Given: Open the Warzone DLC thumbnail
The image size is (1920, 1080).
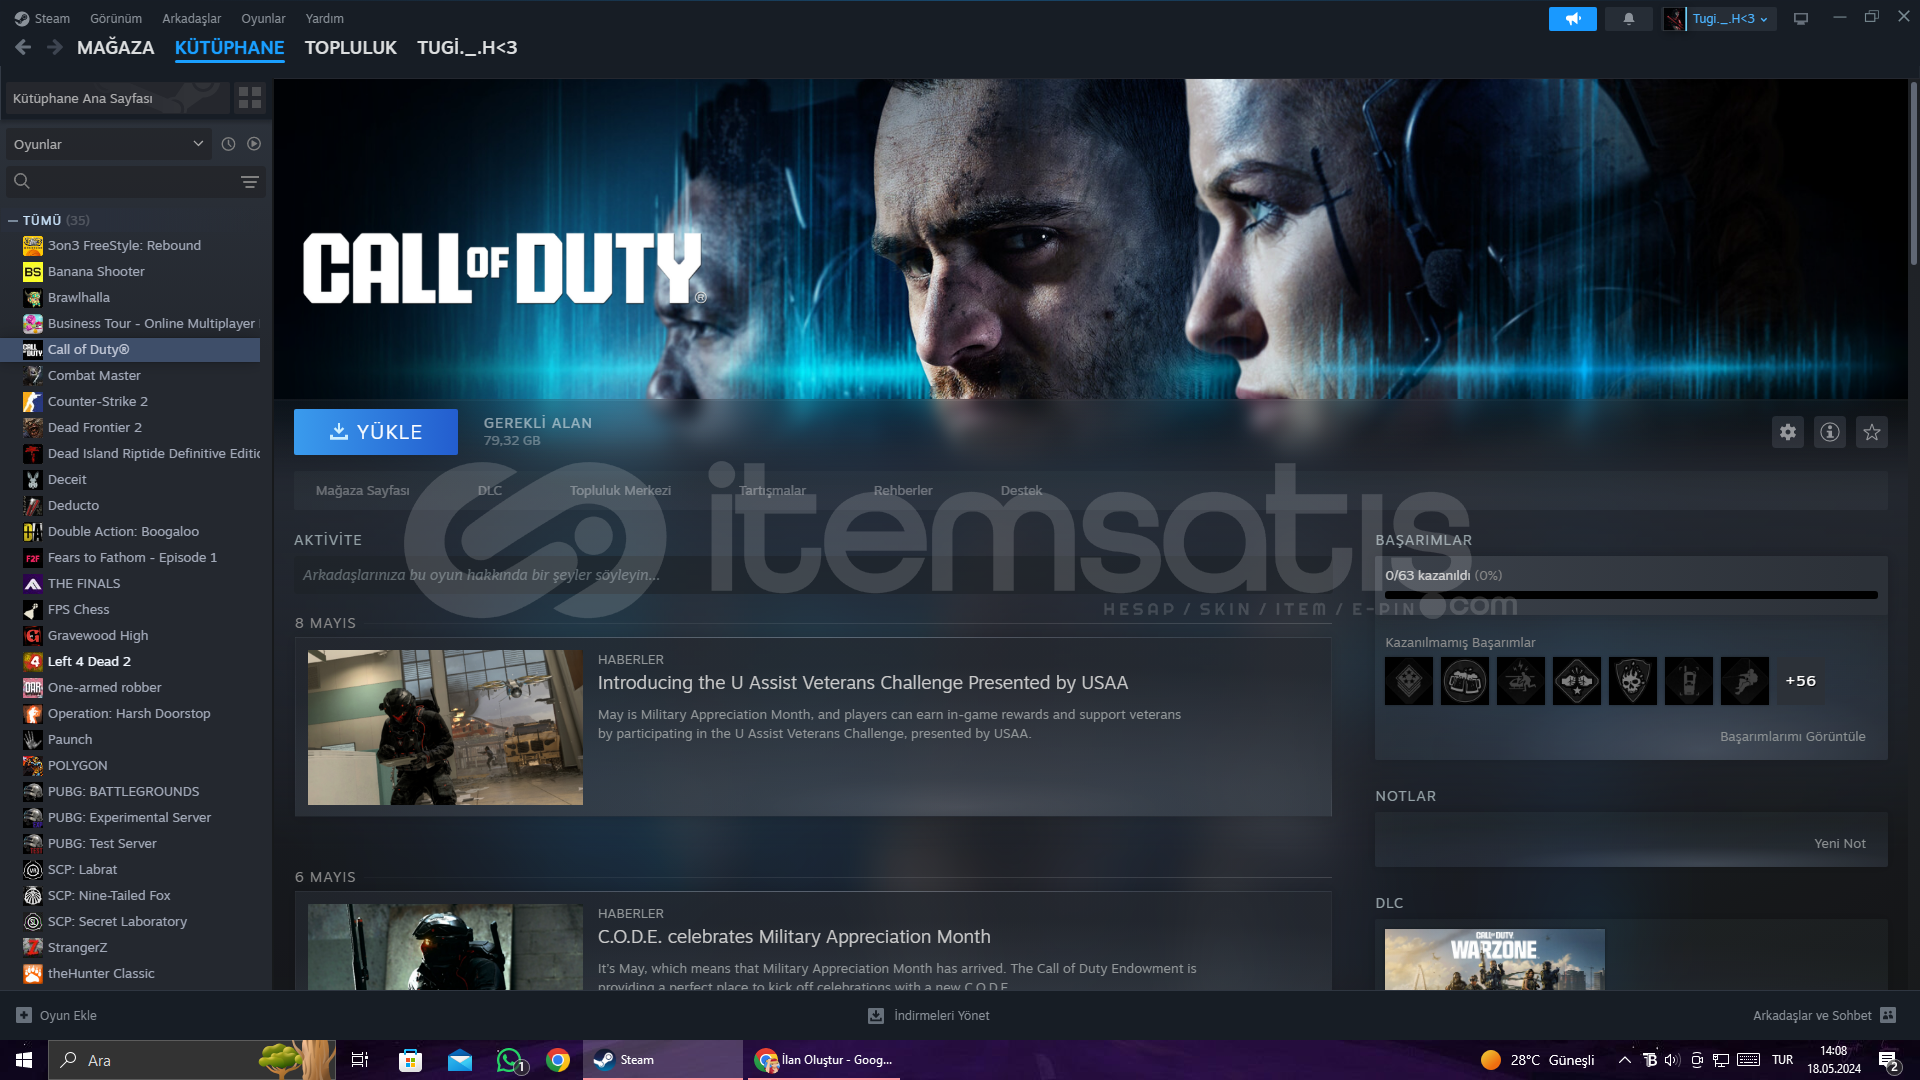Looking at the screenshot, I should pos(1495,959).
